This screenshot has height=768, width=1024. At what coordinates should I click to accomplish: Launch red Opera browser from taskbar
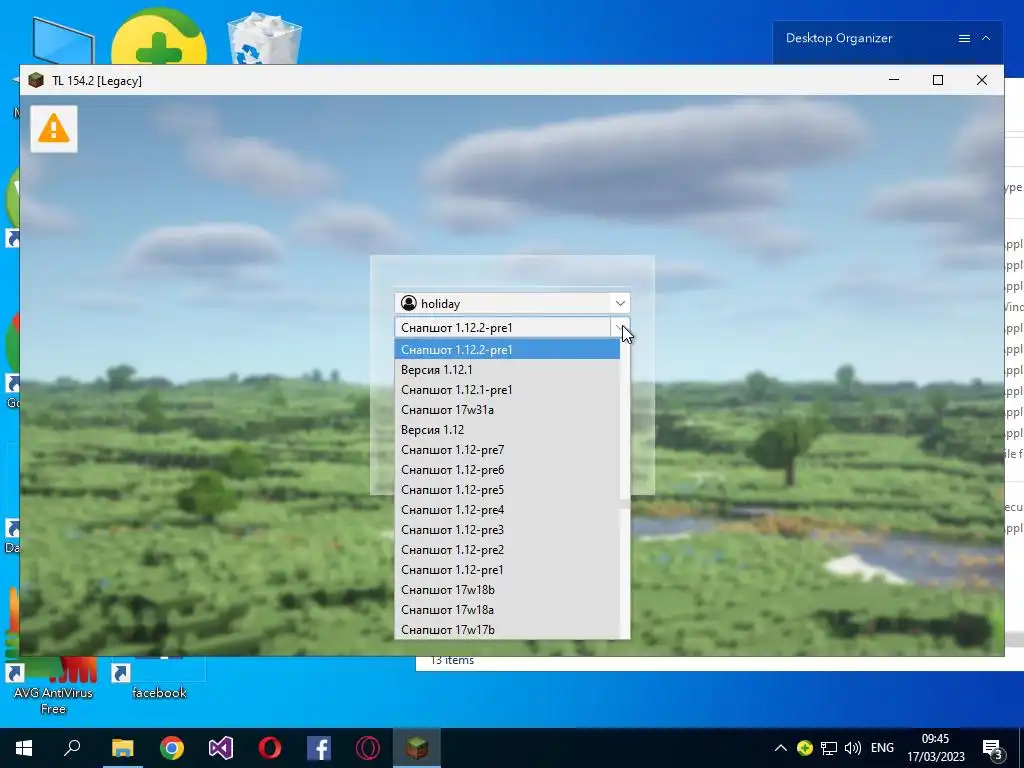click(x=270, y=748)
